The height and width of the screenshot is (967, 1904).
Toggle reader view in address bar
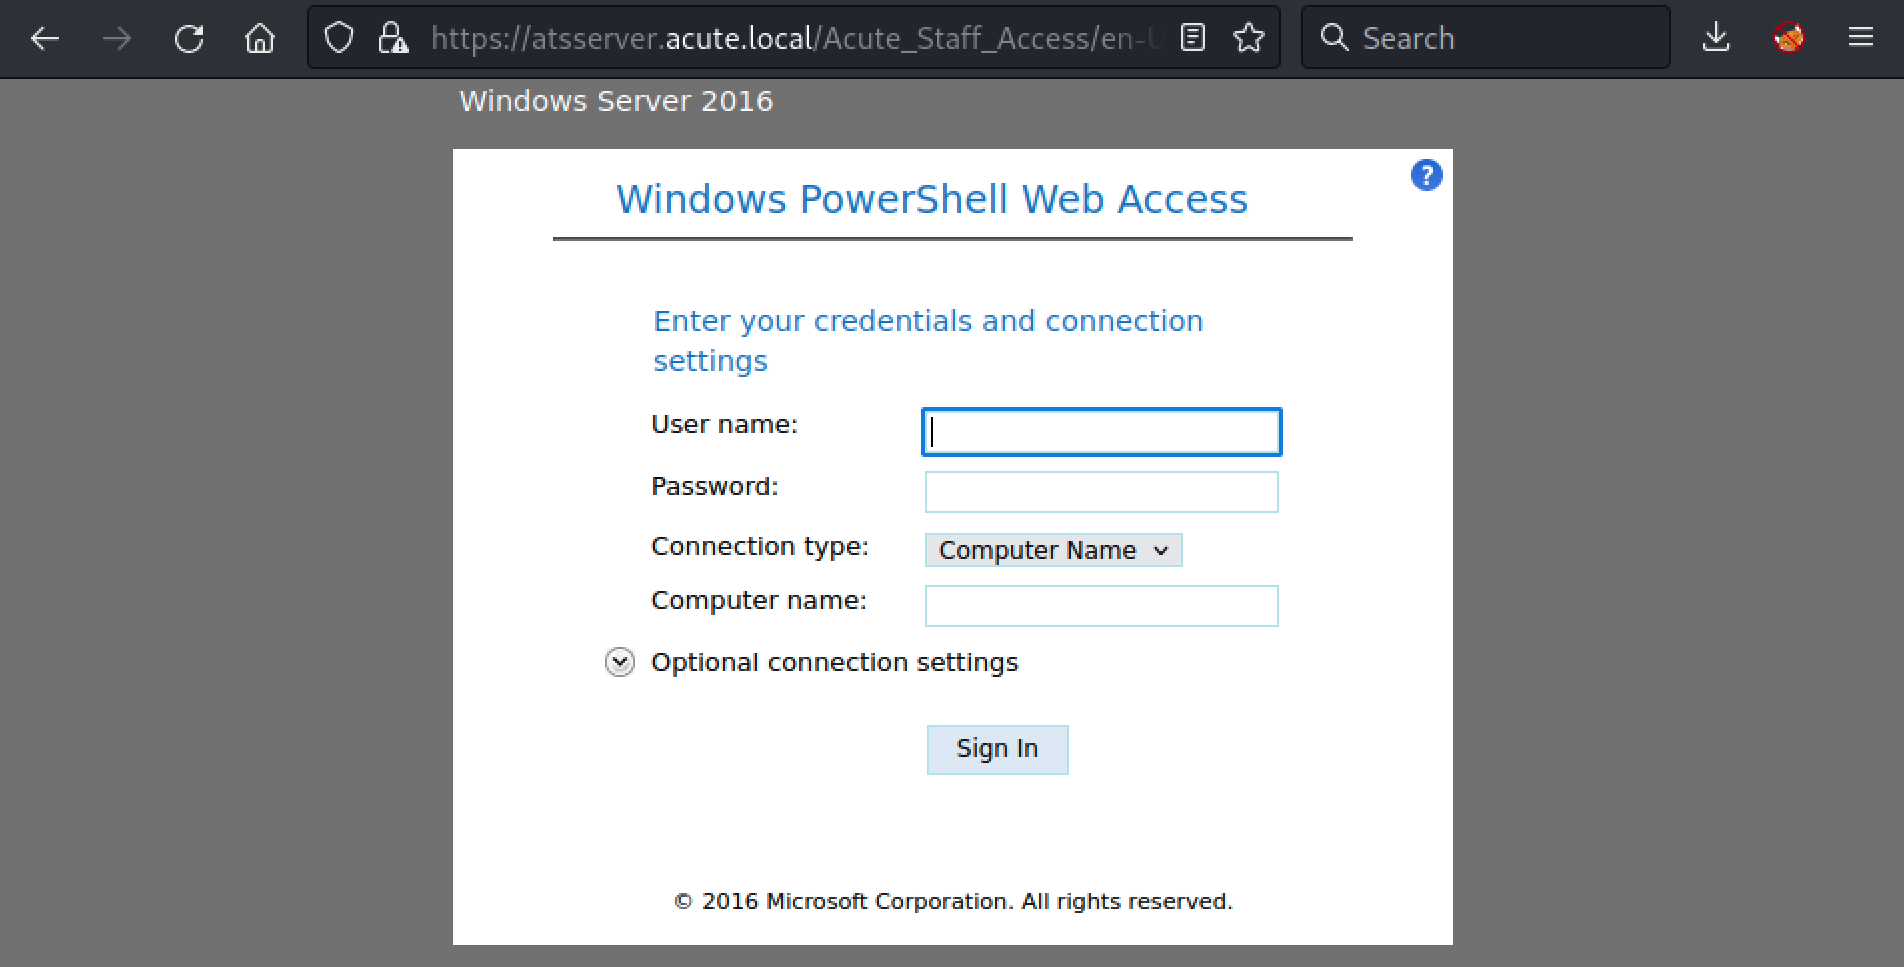1192,38
